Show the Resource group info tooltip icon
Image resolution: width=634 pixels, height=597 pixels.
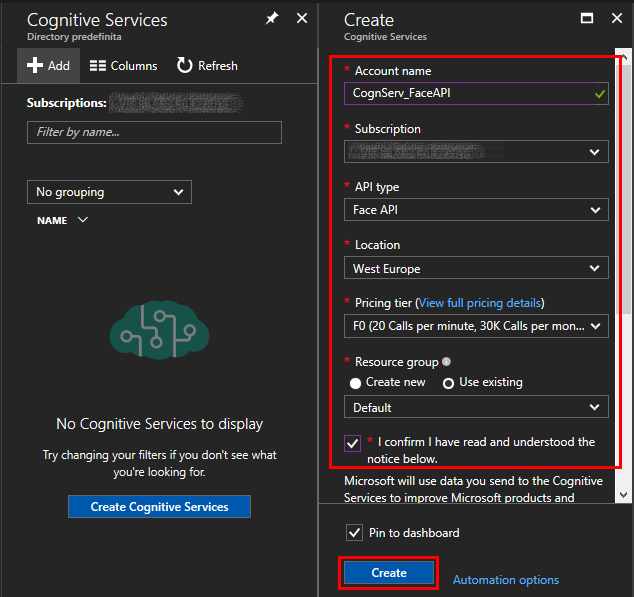(446, 362)
